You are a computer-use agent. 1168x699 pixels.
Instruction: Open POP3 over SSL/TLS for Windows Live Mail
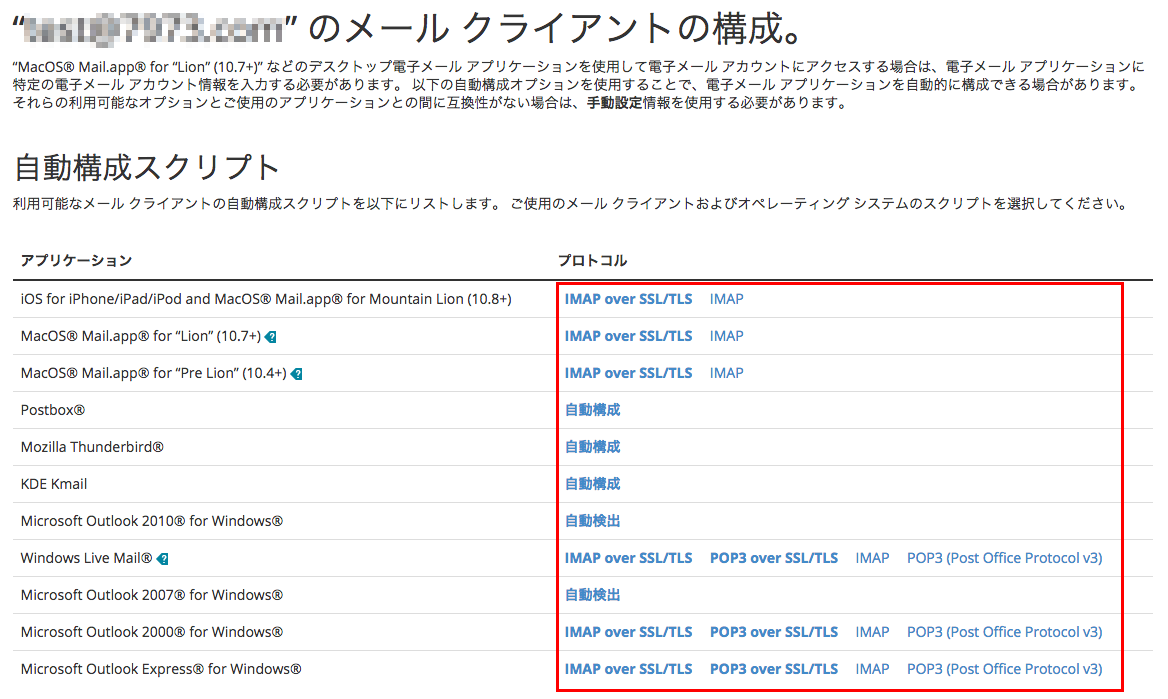pyautogui.click(x=773, y=558)
